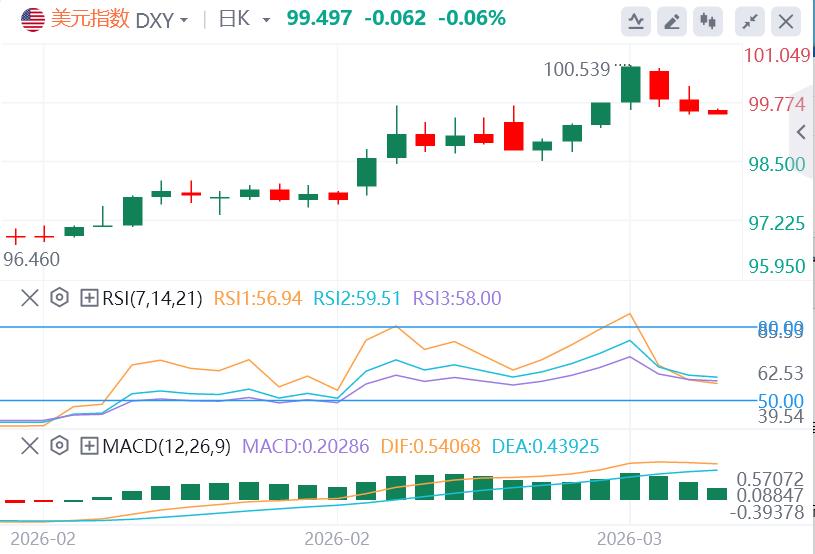Click the change value -0.062
815x554 pixels.
[x=395, y=19]
